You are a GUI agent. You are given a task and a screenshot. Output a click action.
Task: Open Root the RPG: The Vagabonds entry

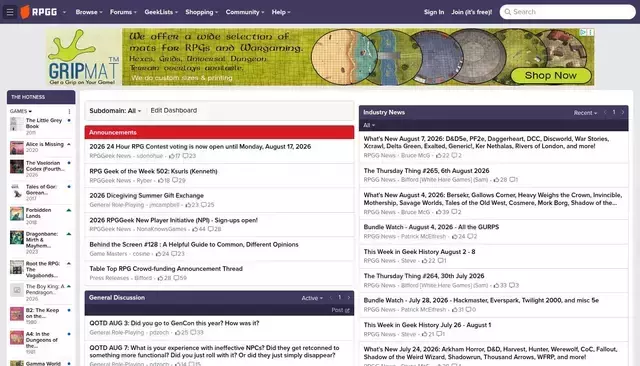[42, 269]
